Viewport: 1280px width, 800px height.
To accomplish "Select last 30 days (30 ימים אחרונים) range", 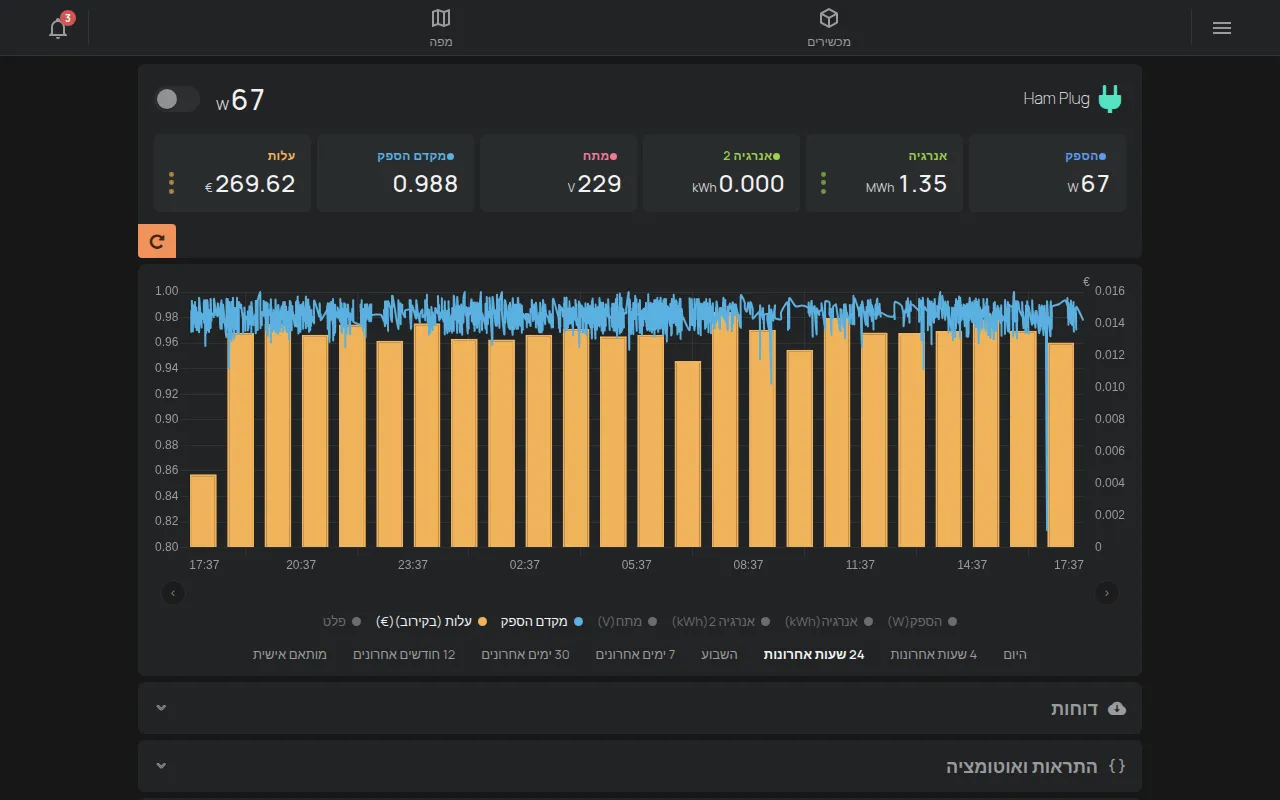I will 525,655.
